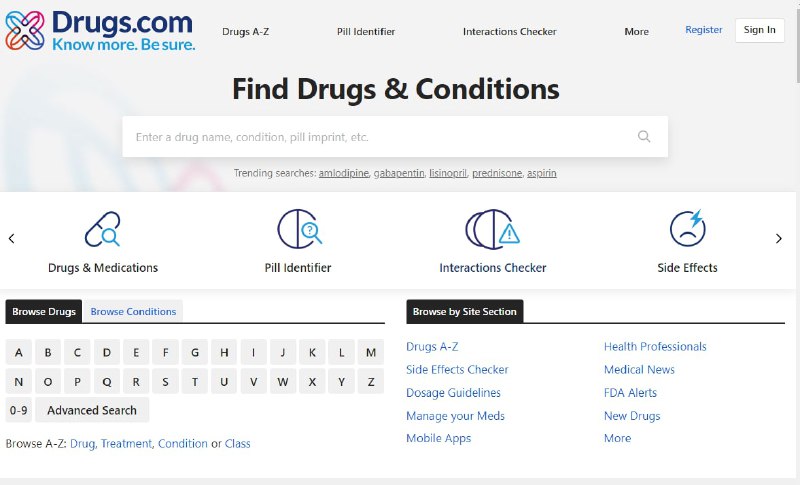Image resolution: width=800 pixels, height=485 pixels.
Task: Click the Drugs.com logo icon
Action: click(25, 31)
